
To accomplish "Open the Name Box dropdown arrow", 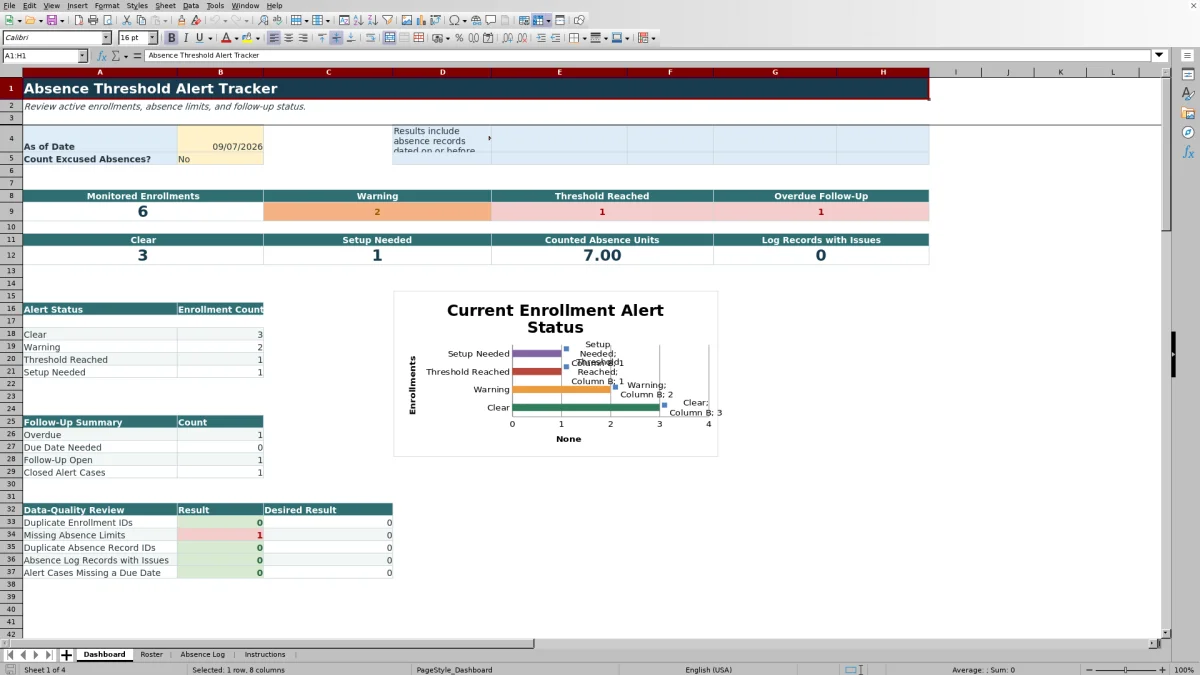I will coord(81,56).
